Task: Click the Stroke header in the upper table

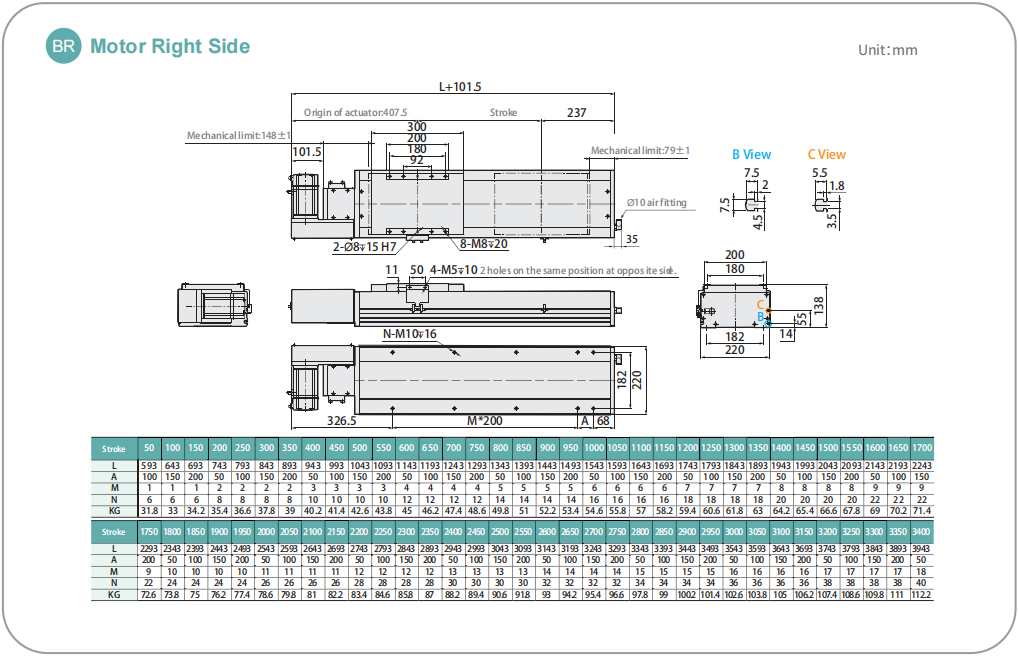Action: click(113, 448)
